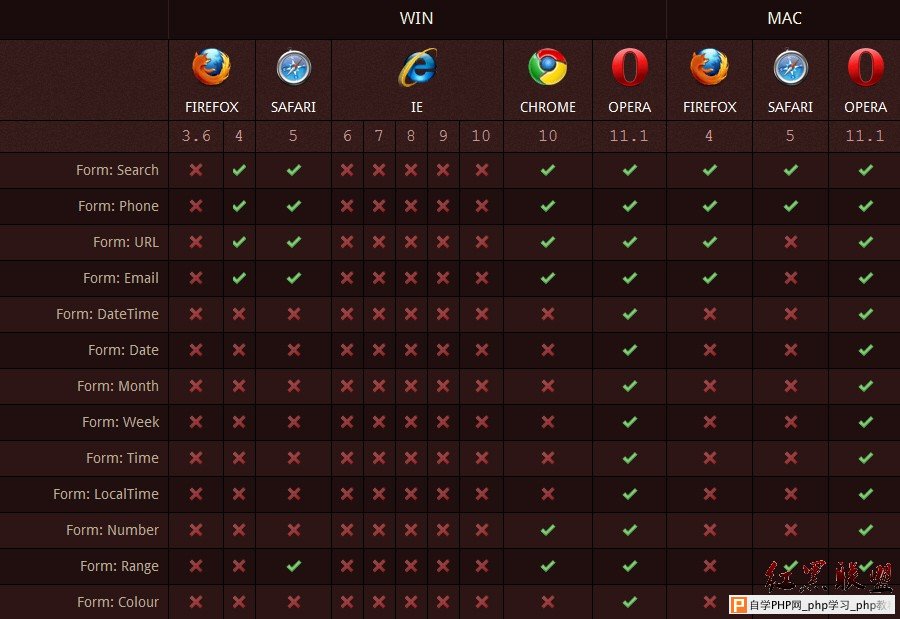The width and height of the screenshot is (900, 619).
Task: Click Form: Range cross under Firefox 3.6
Action: tap(196, 566)
